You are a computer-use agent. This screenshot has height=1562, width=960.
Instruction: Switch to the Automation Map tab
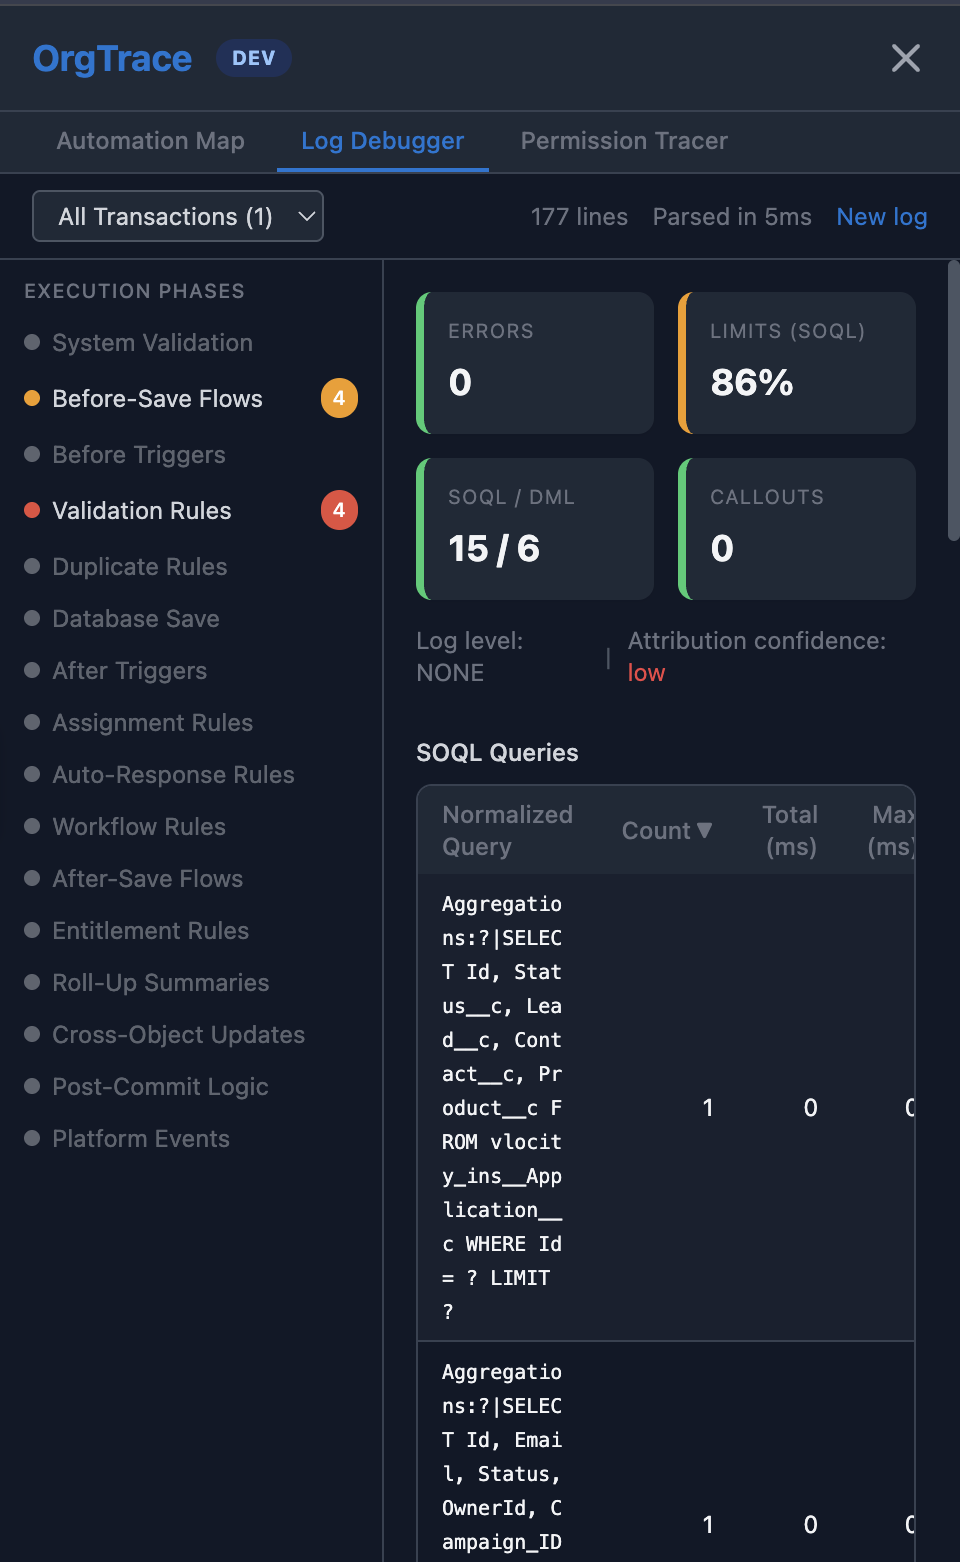[x=150, y=141]
